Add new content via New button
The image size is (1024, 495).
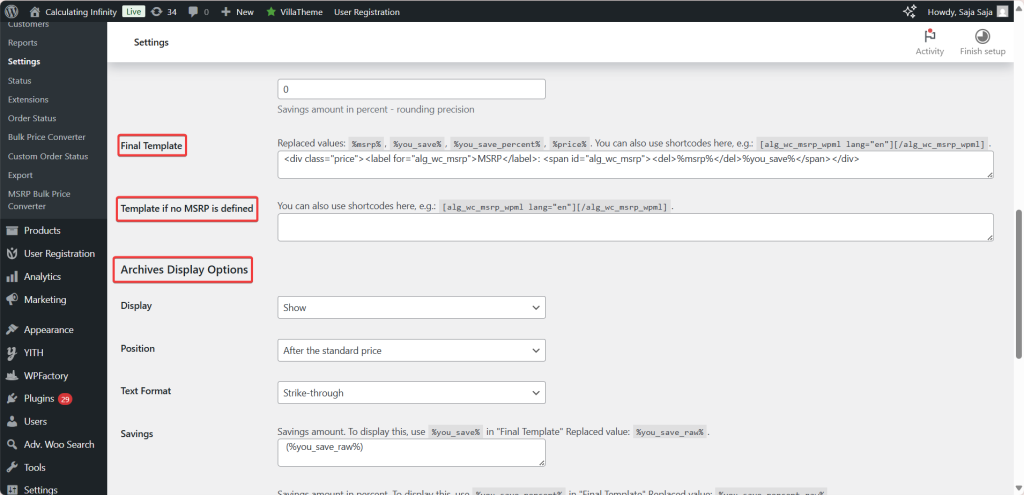point(238,12)
